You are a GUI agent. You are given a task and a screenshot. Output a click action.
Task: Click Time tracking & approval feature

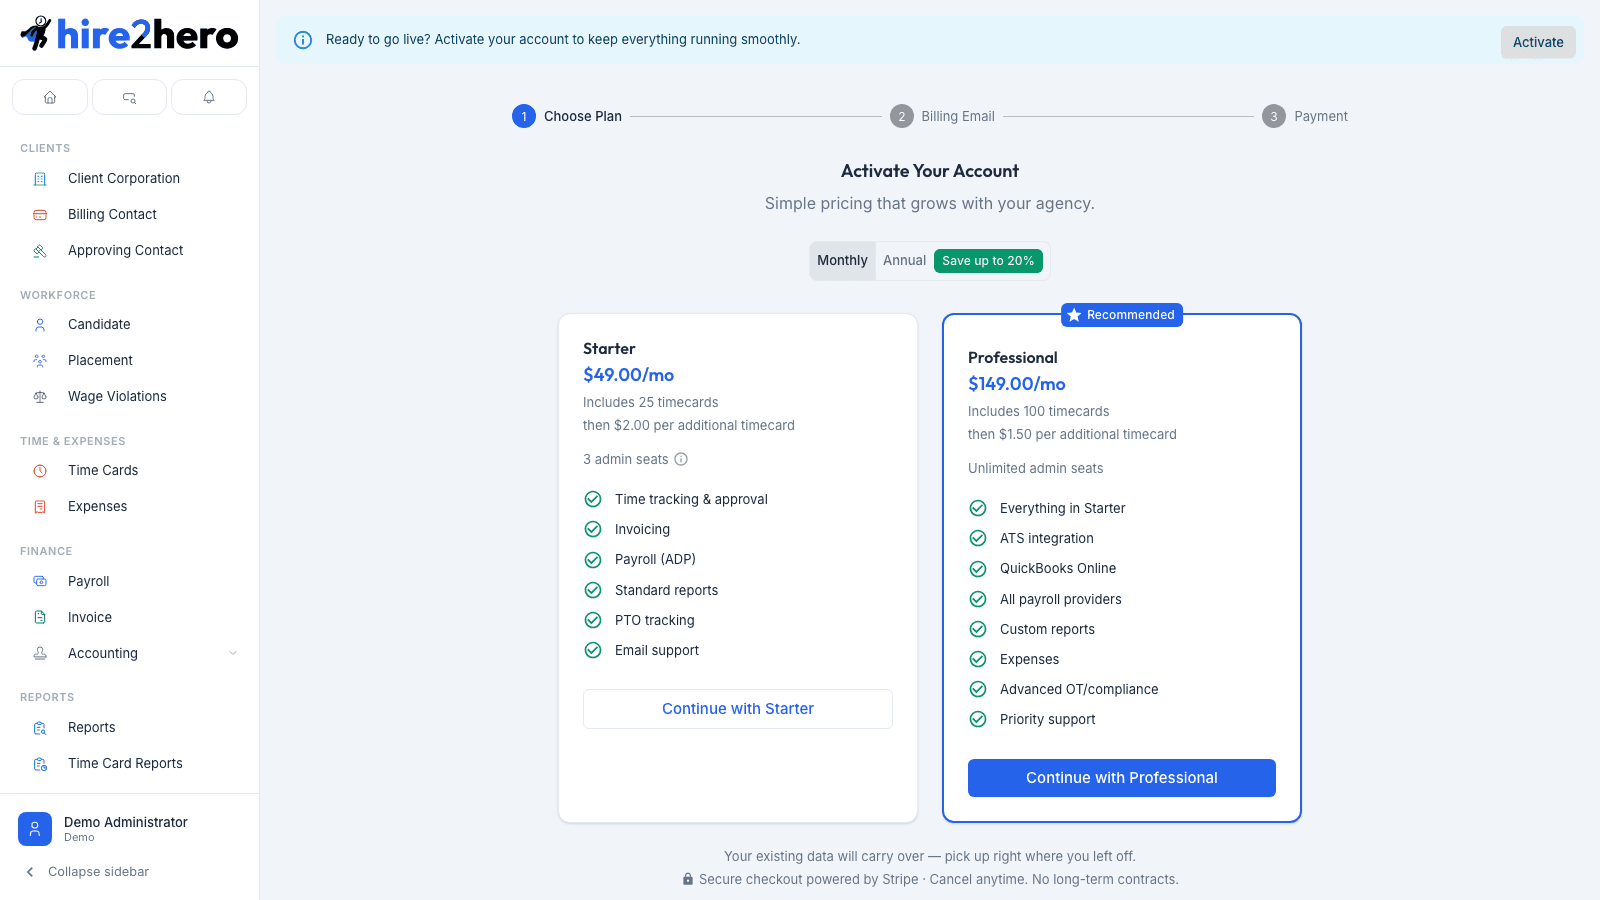click(691, 500)
